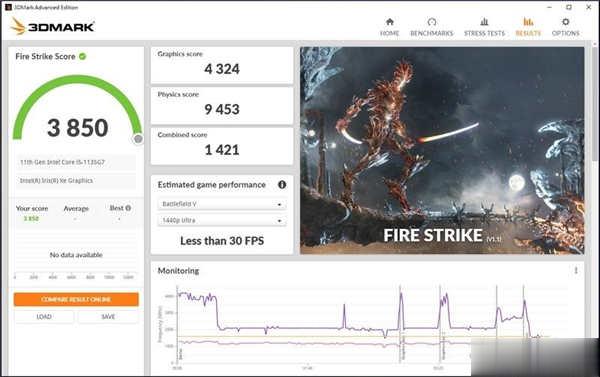Expand the 1440p Ultra resolution dropdown

222,220
